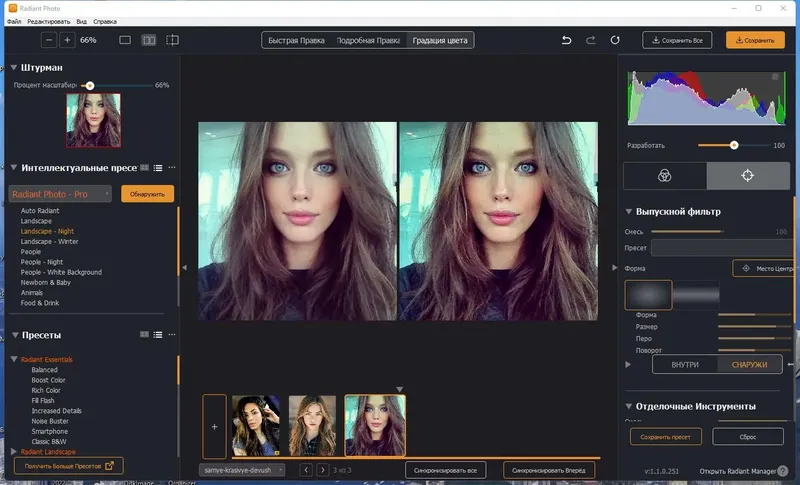Click the undo arrow icon
The image size is (800, 485).
pyautogui.click(x=567, y=40)
